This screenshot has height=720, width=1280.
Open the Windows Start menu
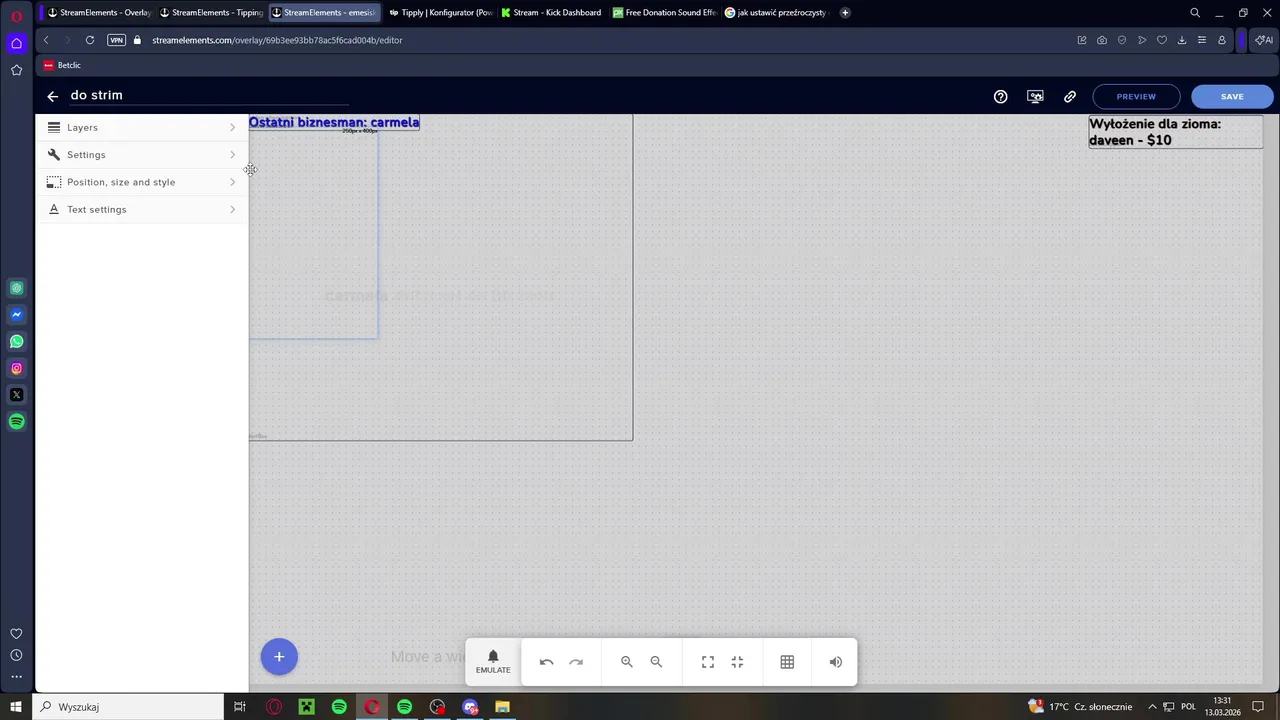[16, 707]
